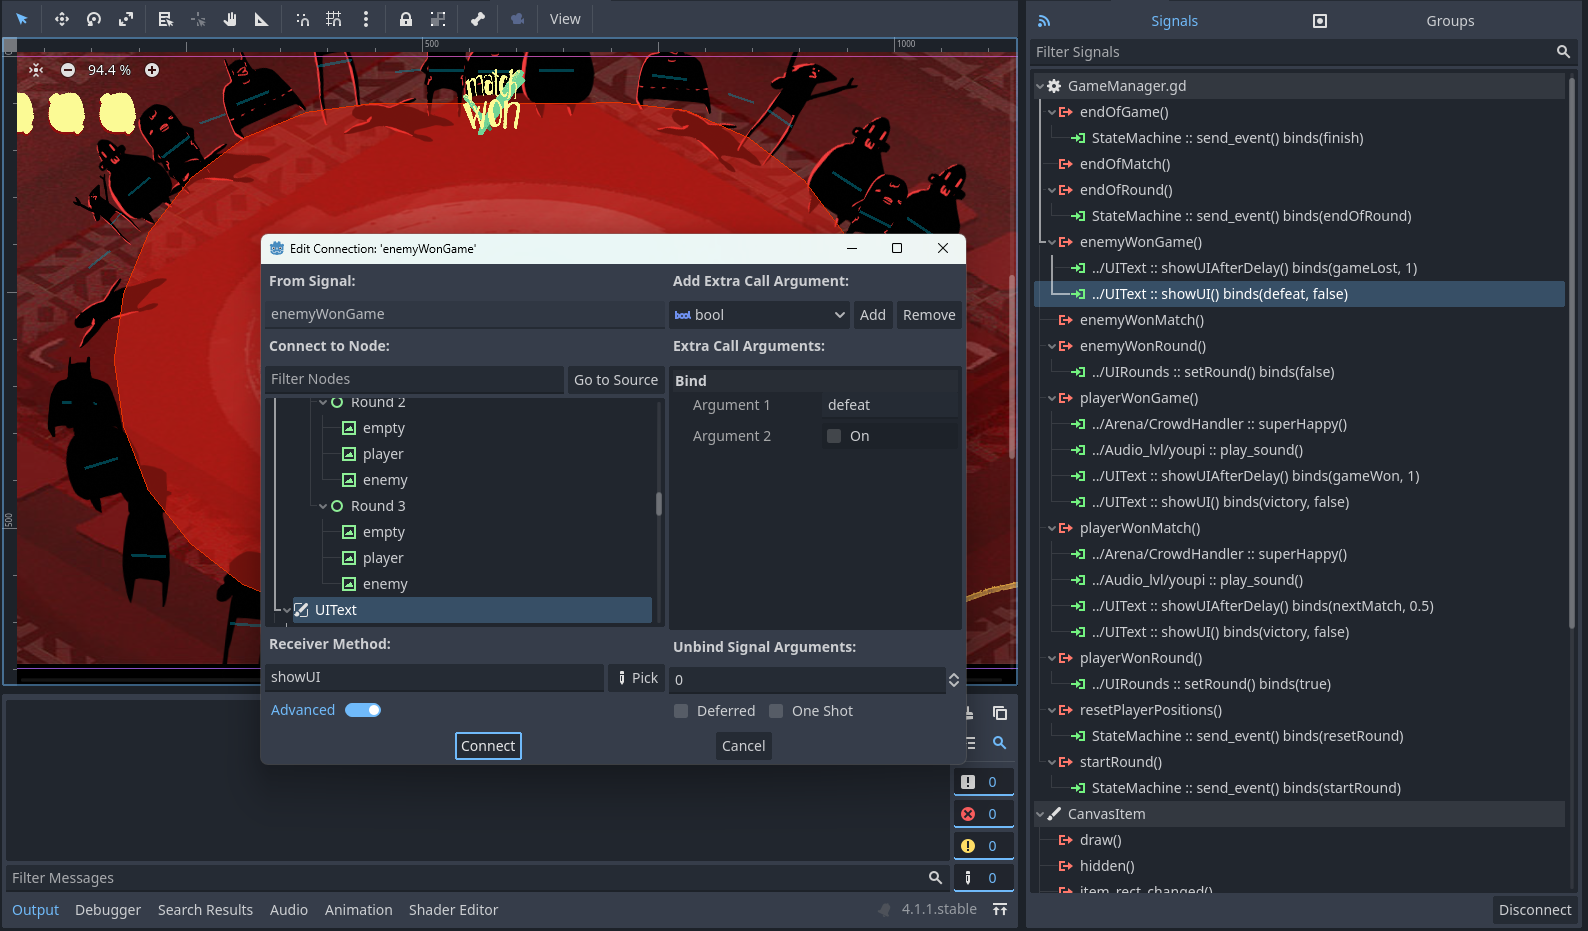
Task: Collapse the playerWonGame() signal entry
Action: click(x=1052, y=398)
